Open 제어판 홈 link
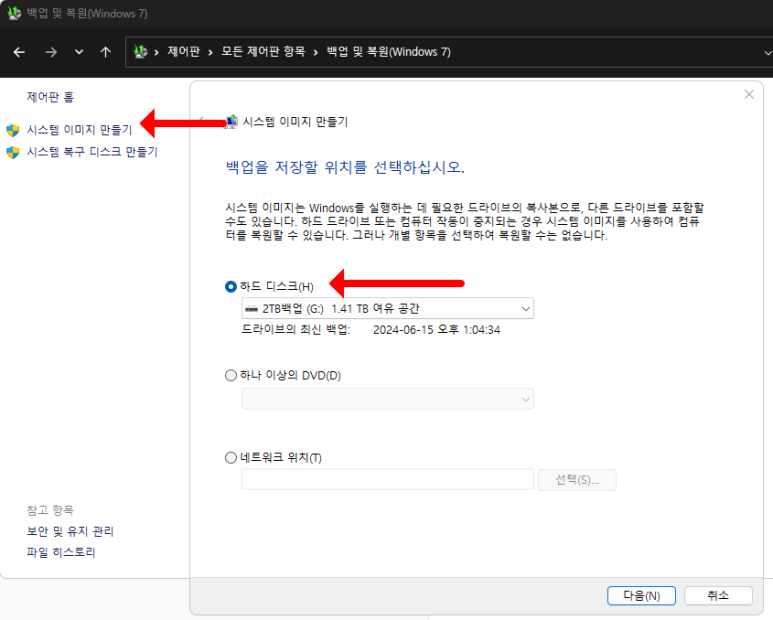 (50, 97)
